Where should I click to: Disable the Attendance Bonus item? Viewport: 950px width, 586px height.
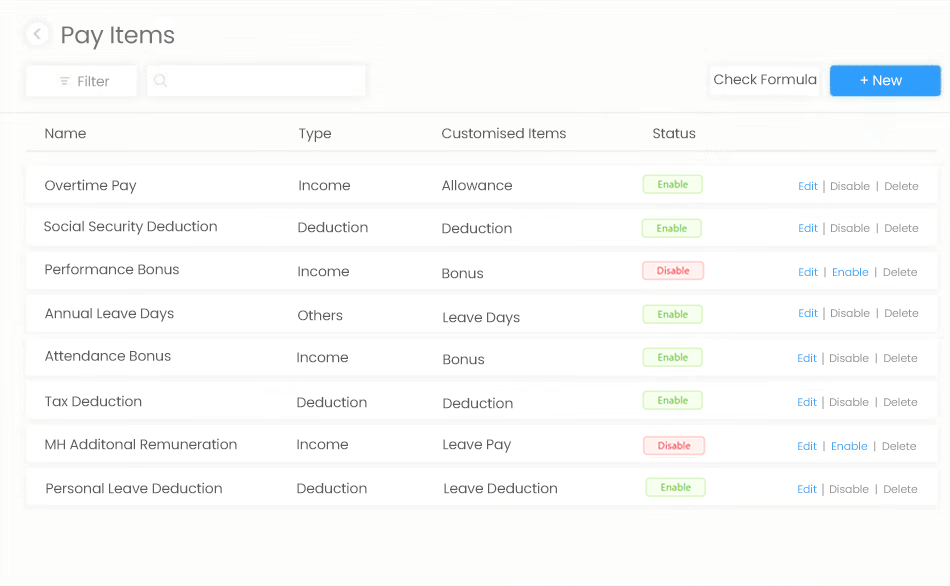(x=848, y=358)
